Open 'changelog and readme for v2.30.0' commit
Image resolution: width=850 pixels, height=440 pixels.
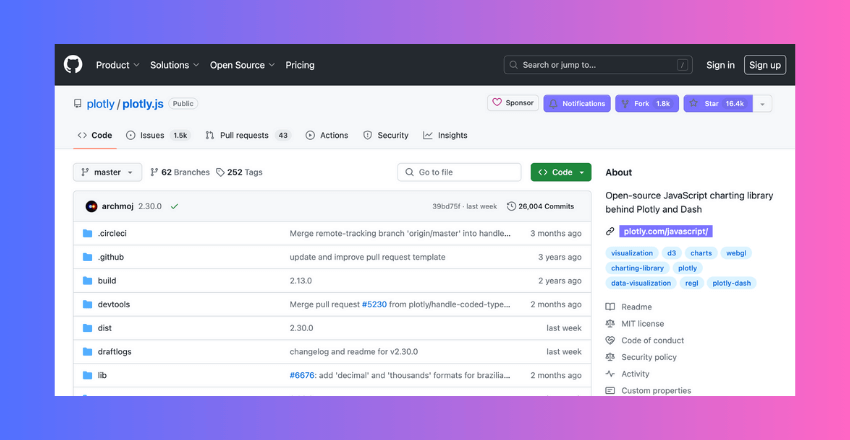[353, 352]
